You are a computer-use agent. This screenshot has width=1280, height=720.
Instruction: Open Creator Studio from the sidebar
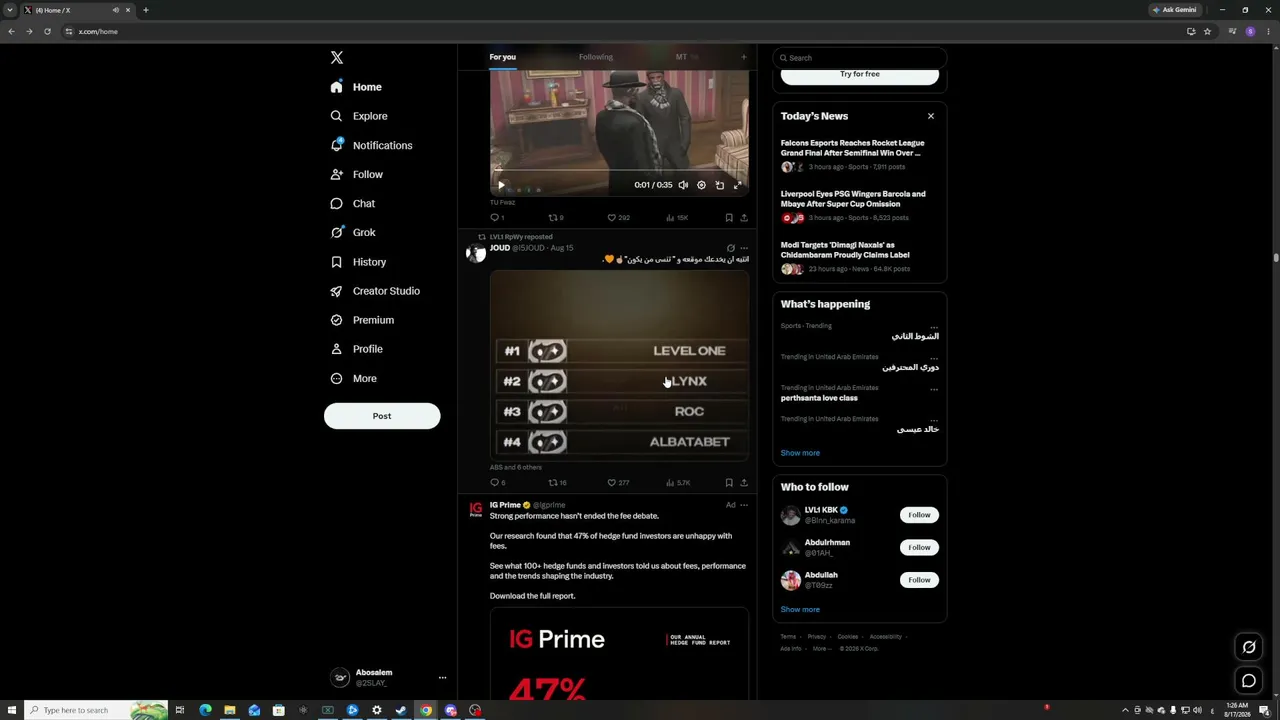pos(375,291)
